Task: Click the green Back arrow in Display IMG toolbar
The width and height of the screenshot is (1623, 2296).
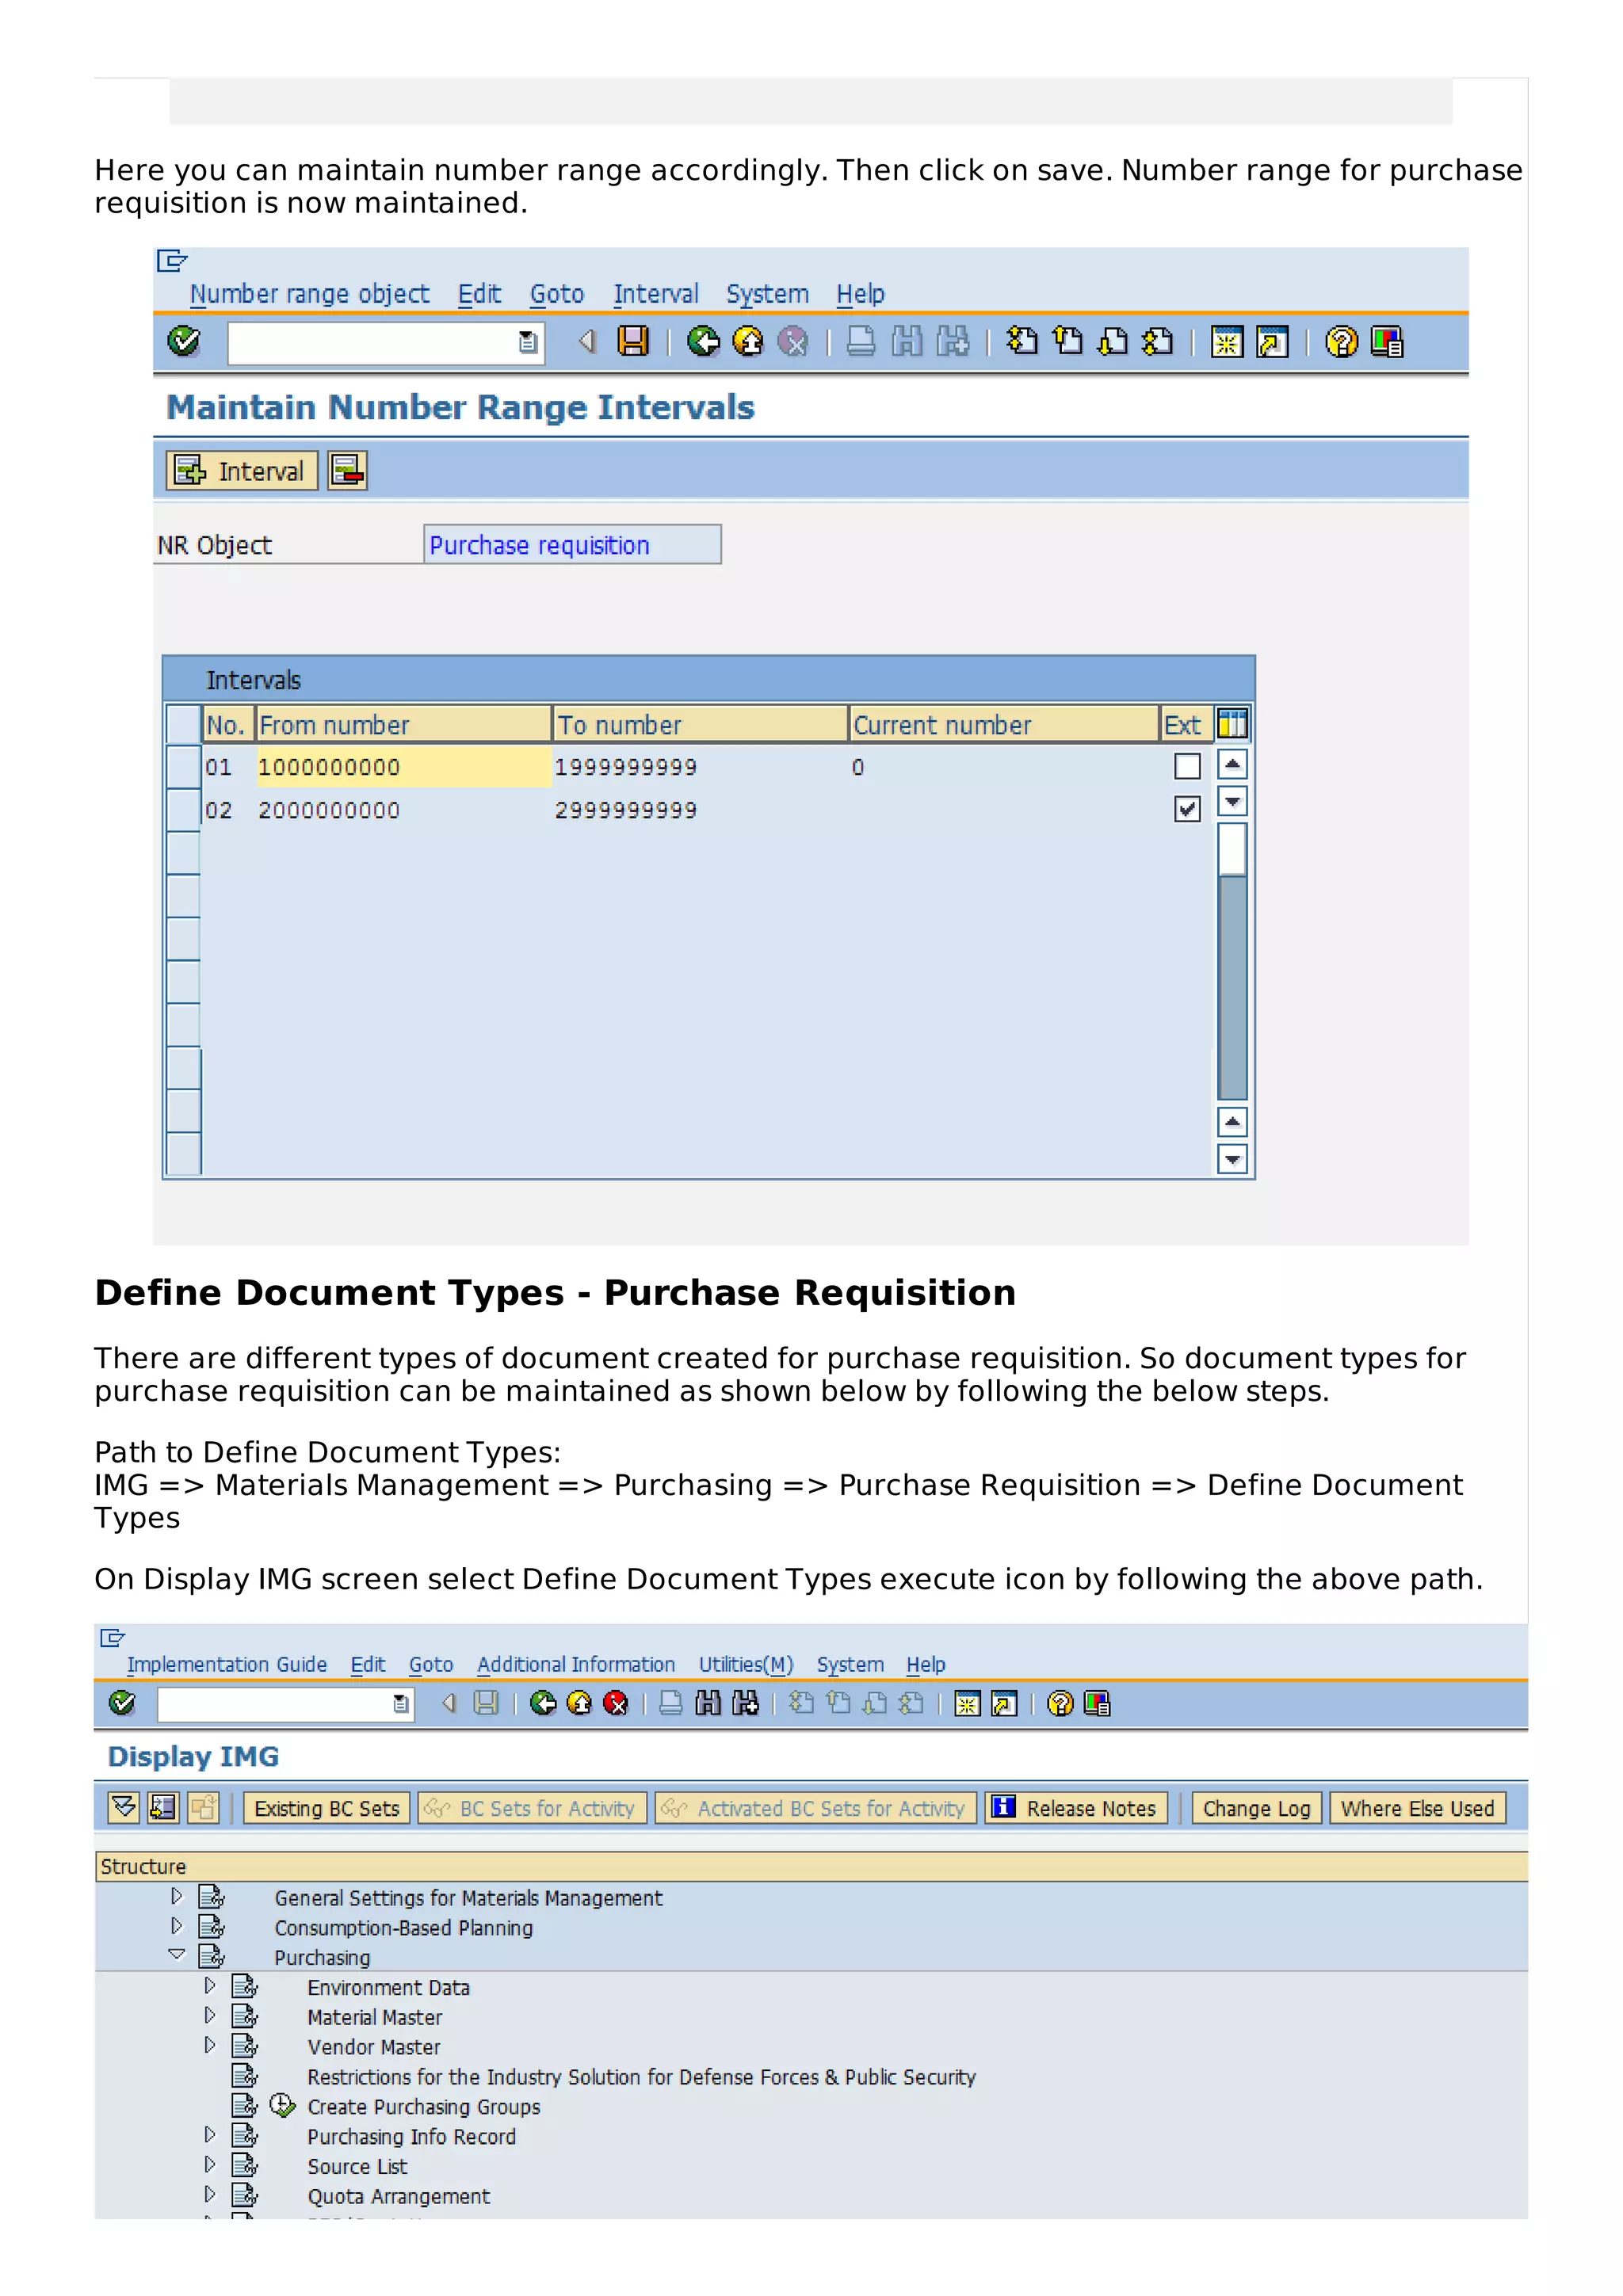Action: click(x=543, y=1703)
